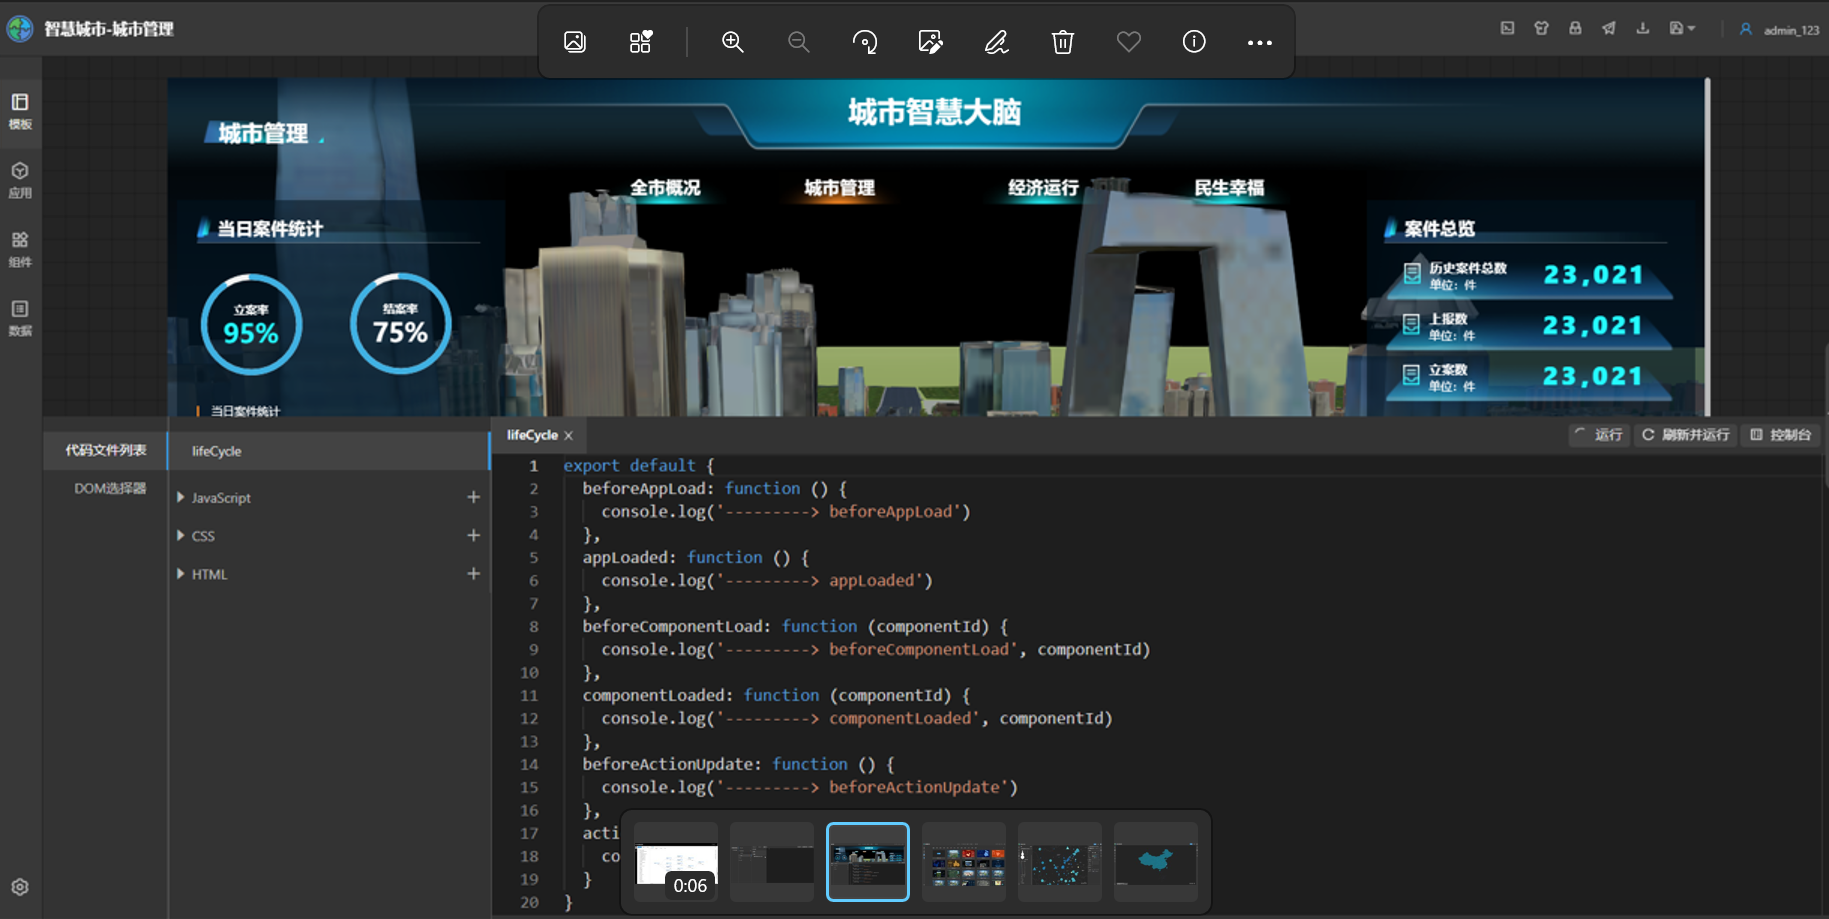
Task: Click the 运行 run button
Action: 1598,435
